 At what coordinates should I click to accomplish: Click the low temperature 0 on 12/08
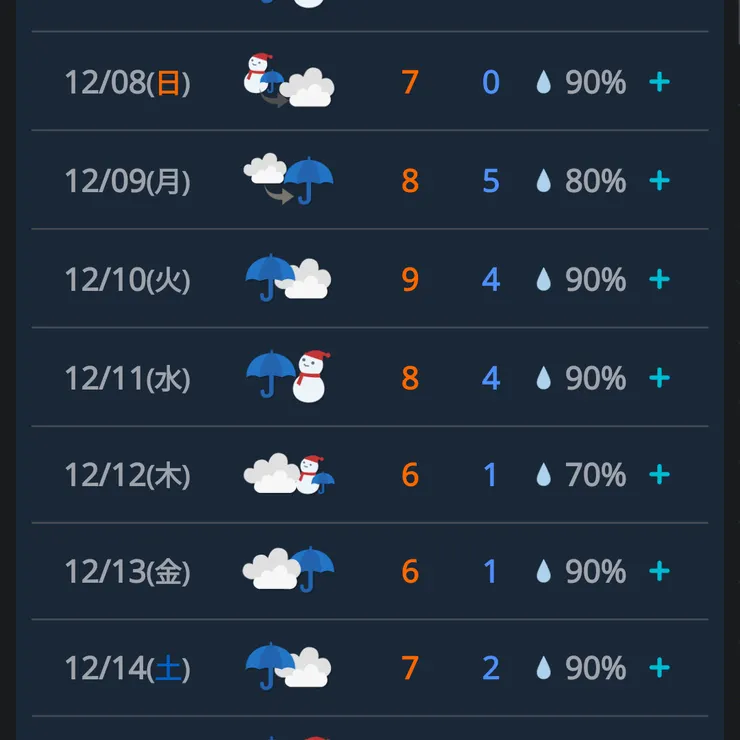pyautogui.click(x=490, y=82)
